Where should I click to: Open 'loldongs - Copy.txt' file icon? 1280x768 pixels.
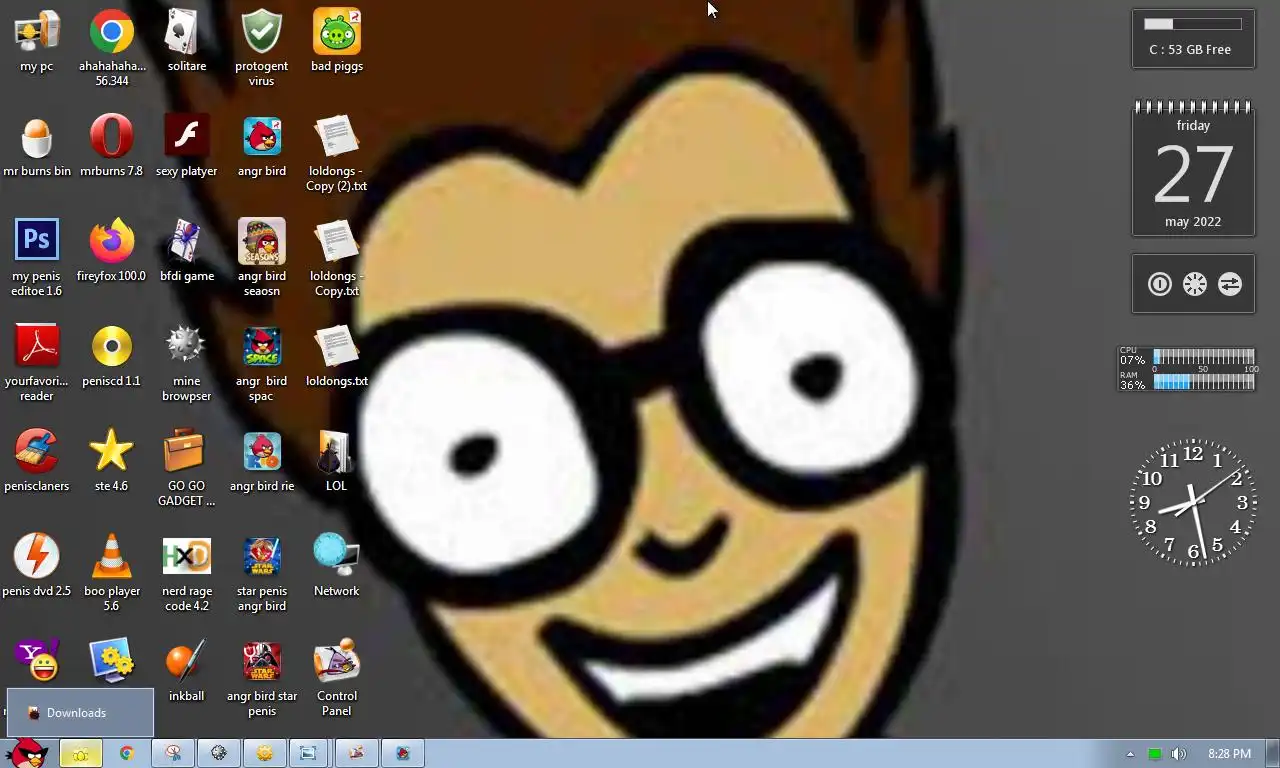(x=337, y=258)
